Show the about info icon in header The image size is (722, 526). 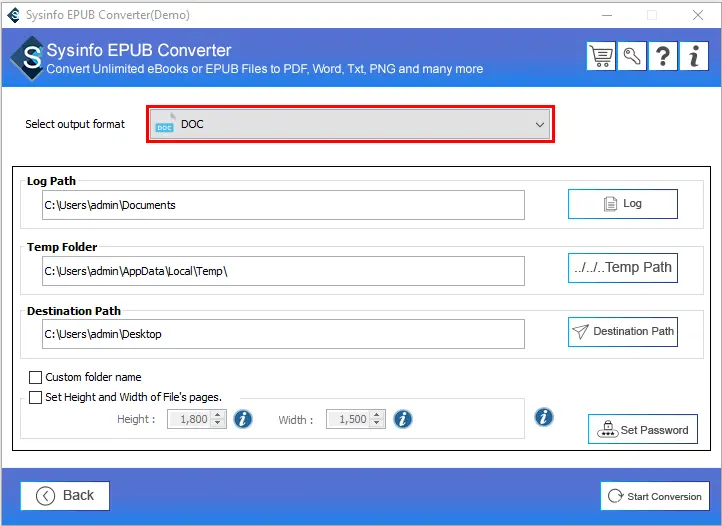693,56
